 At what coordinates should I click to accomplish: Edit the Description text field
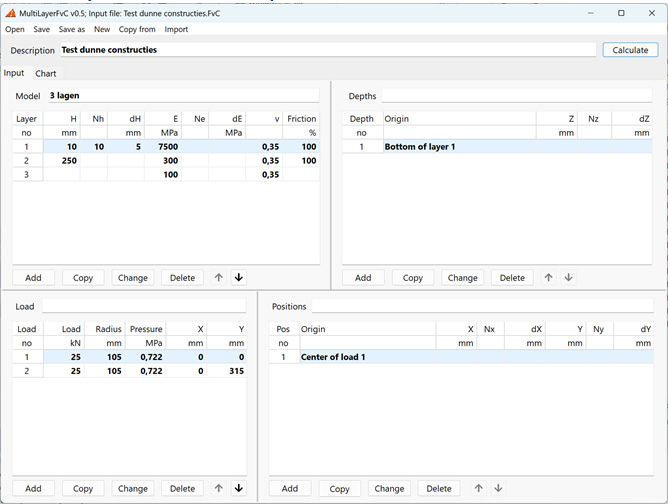click(x=326, y=50)
